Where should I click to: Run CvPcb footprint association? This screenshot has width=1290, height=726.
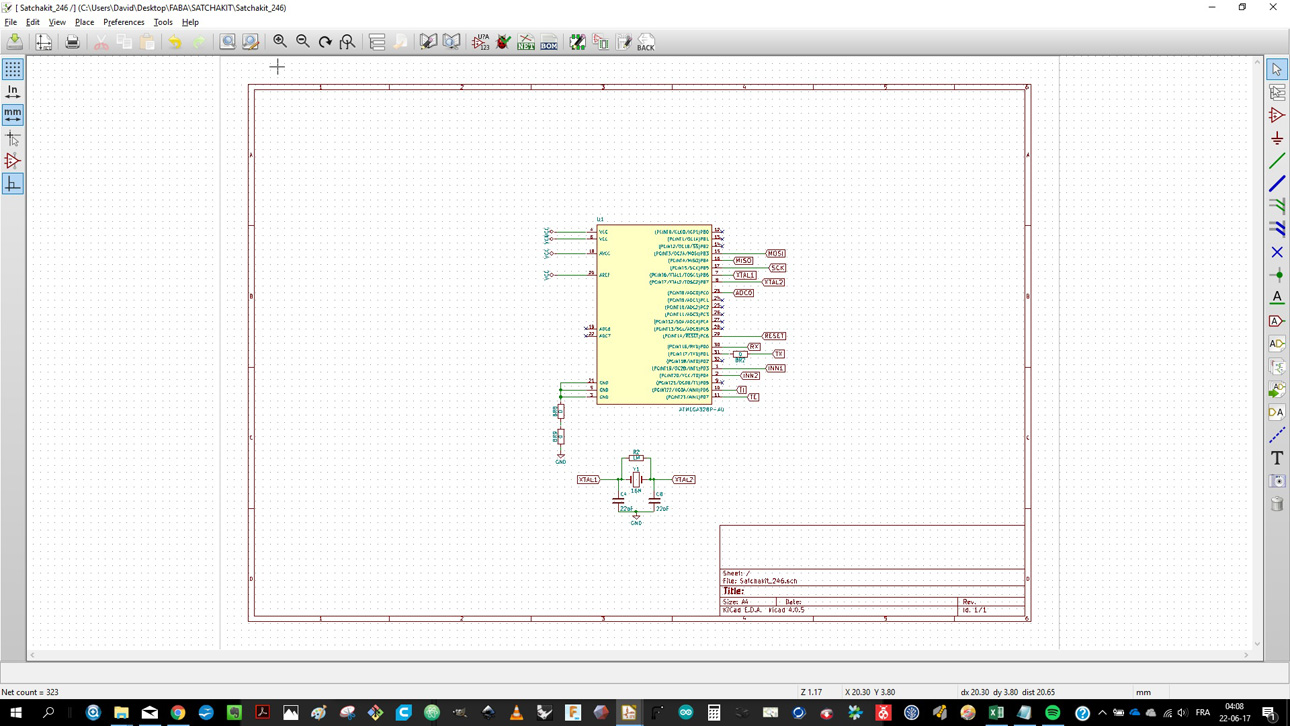click(578, 42)
